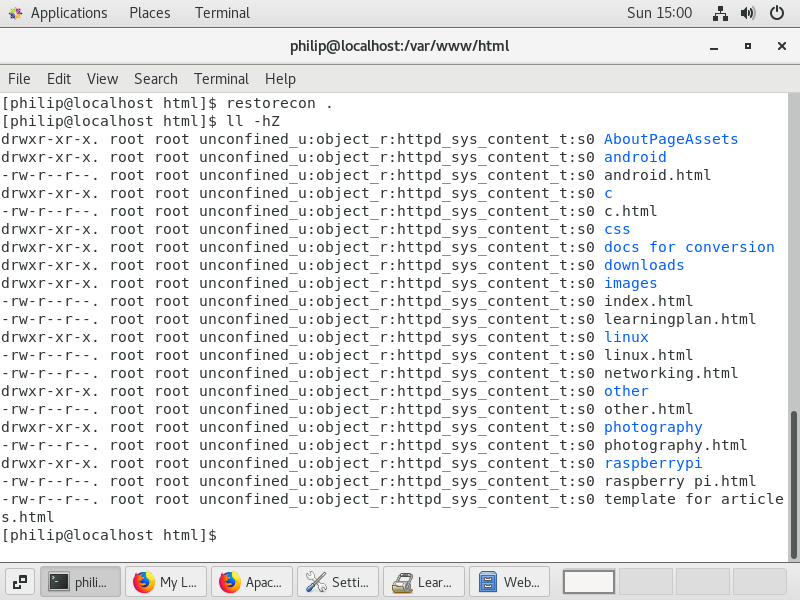Select the second workspace in switcher

(645, 582)
